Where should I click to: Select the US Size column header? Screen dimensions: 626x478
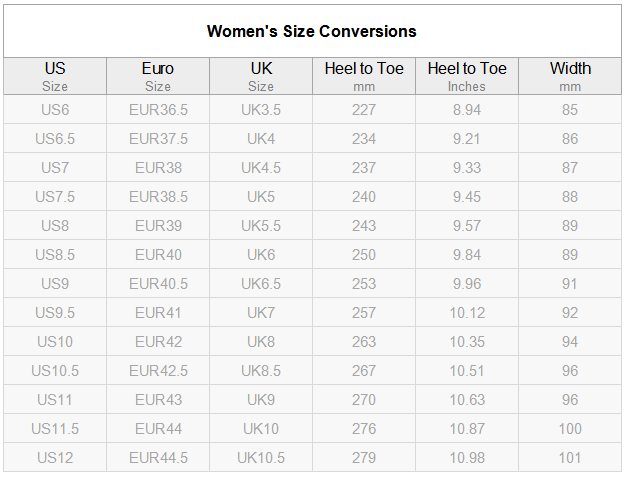(x=55, y=76)
